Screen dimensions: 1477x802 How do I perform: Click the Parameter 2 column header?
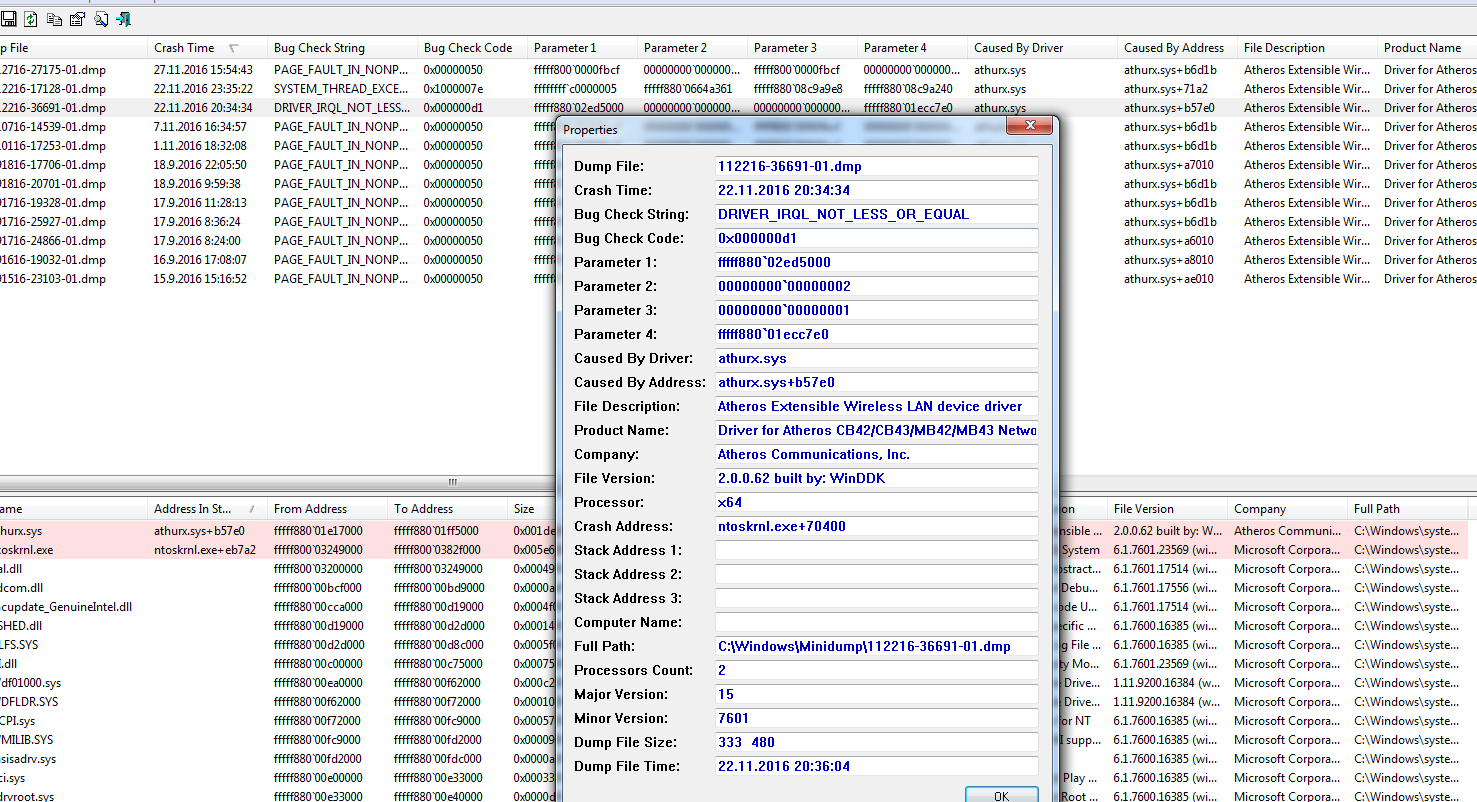pyautogui.click(x=693, y=48)
